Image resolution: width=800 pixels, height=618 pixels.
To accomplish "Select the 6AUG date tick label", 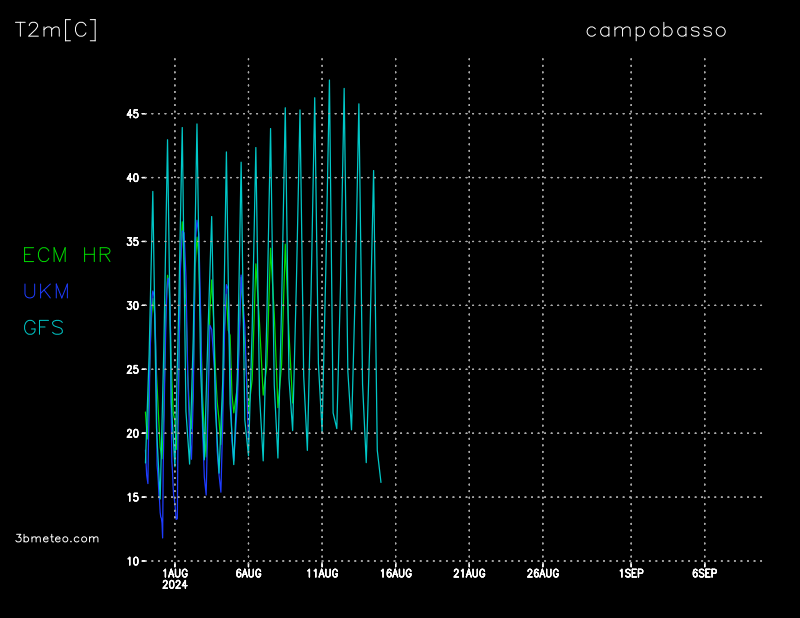I will tap(248, 574).
